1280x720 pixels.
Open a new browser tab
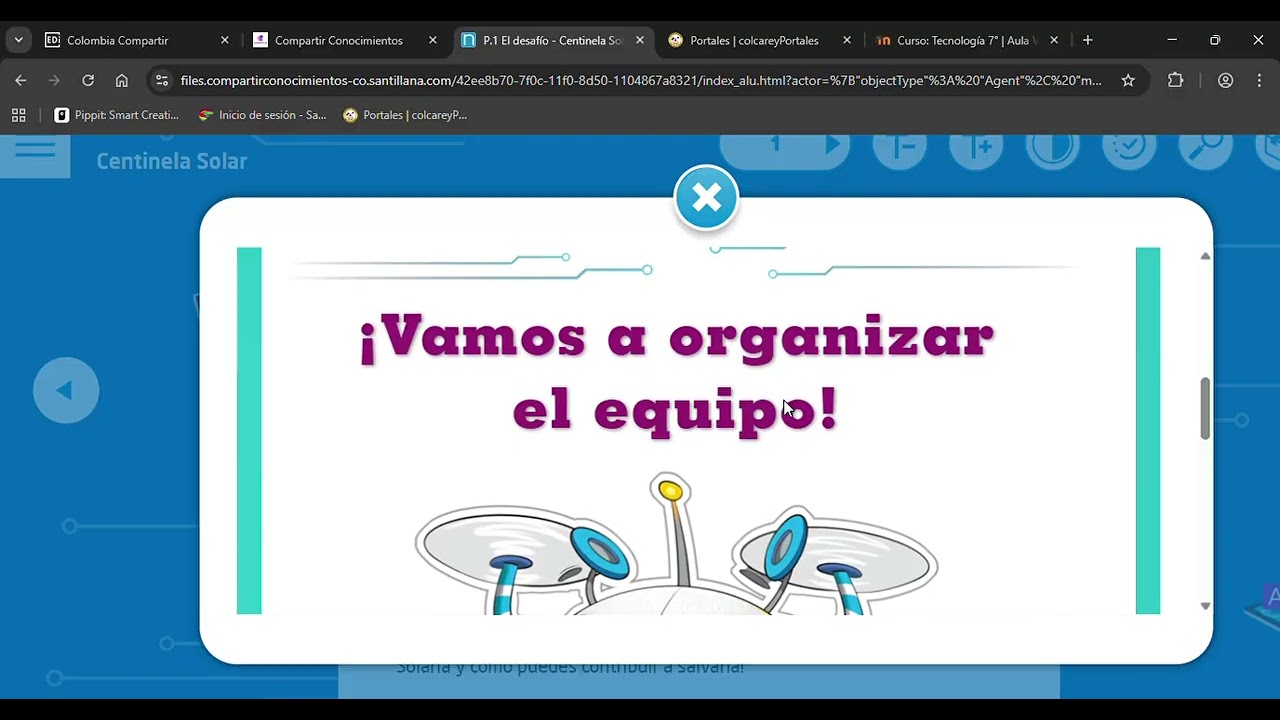click(x=1087, y=41)
